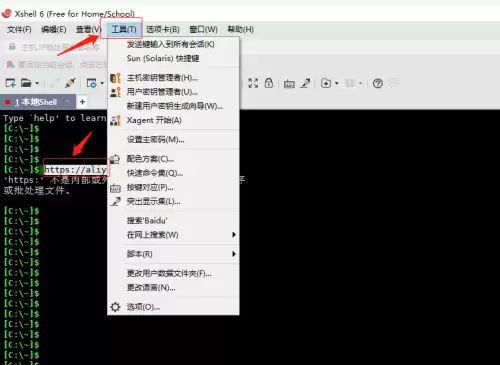Click the connect plug toolbar icon

pyautogui.click(x=70, y=83)
